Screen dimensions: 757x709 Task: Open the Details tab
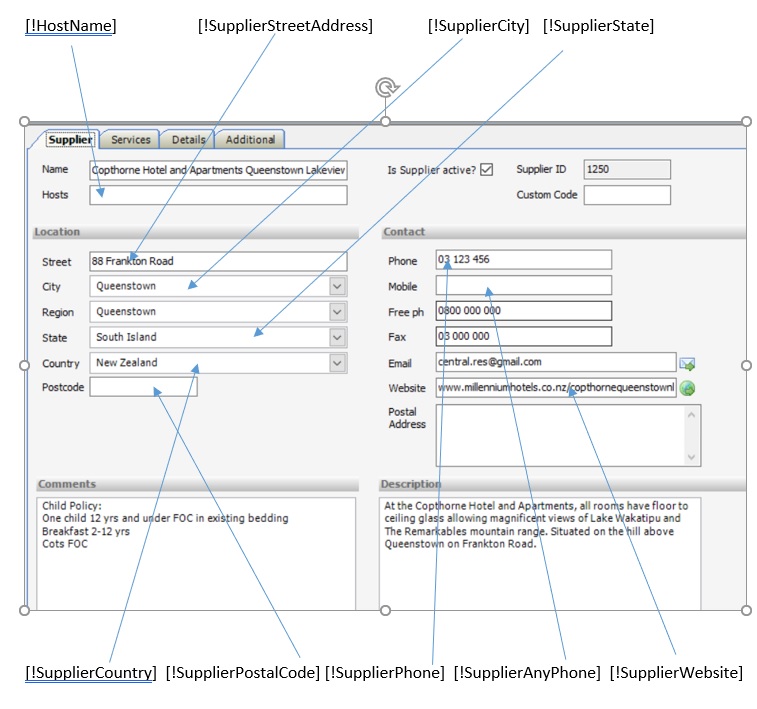point(188,140)
